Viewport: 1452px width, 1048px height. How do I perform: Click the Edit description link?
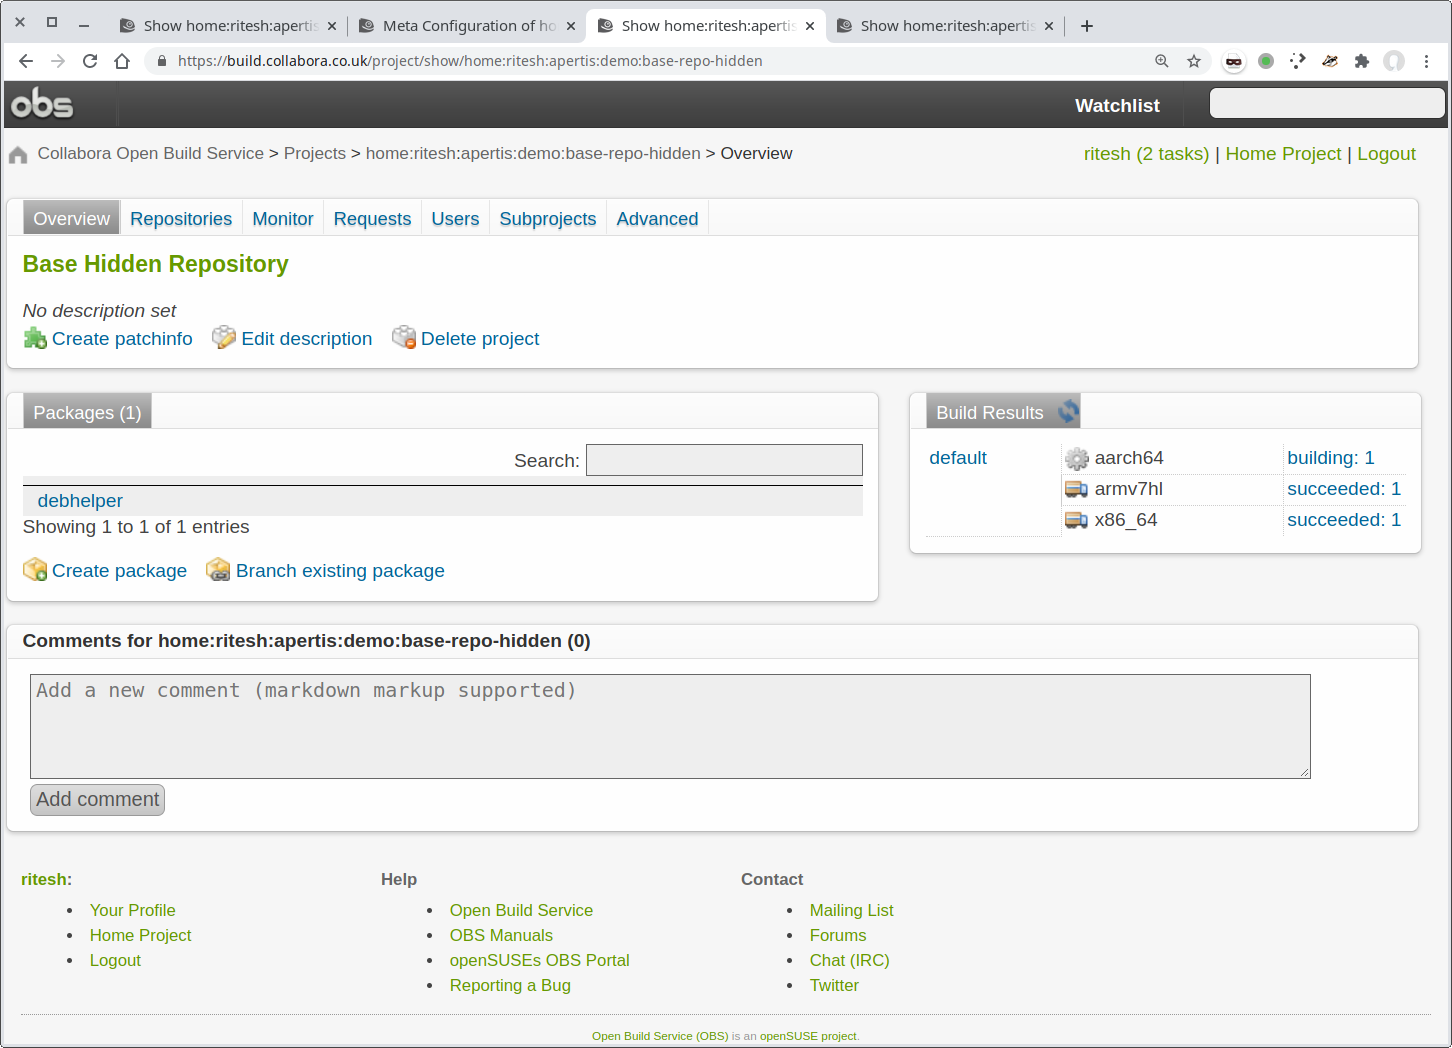(x=306, y=339)
